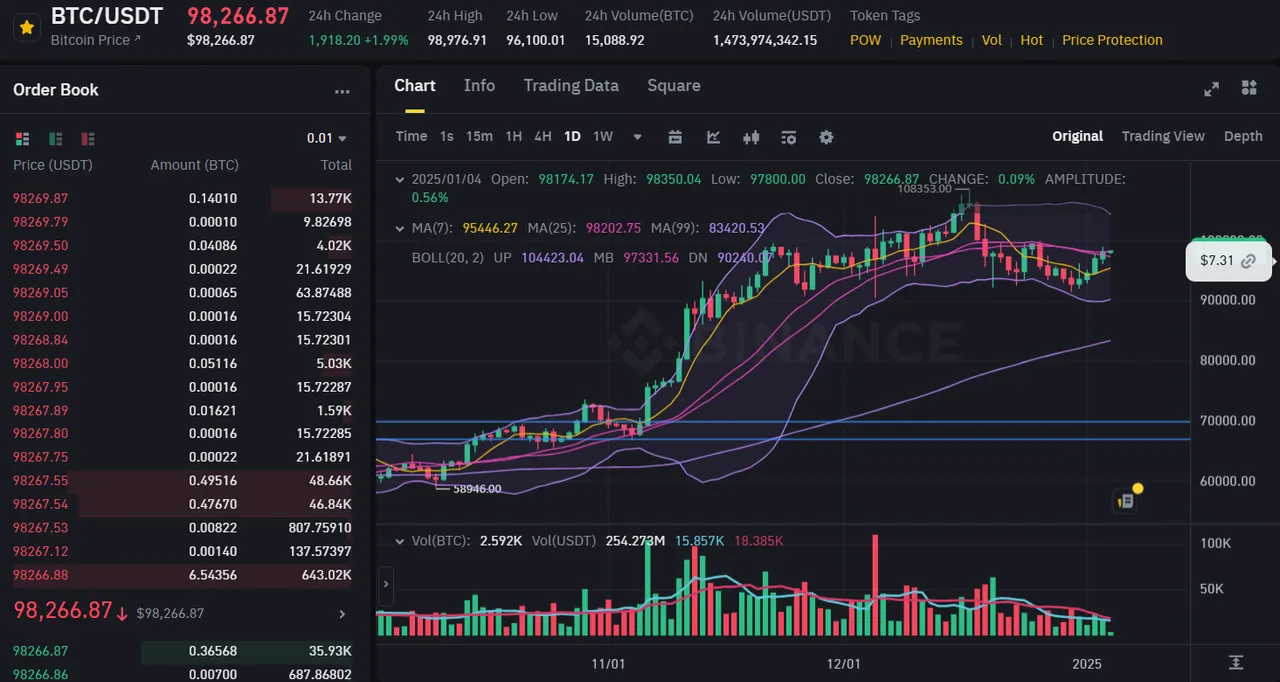The height and width of the screenshot is (682, 1280).
Task: Click the Price Protection tag
Action: point(1112,40)
